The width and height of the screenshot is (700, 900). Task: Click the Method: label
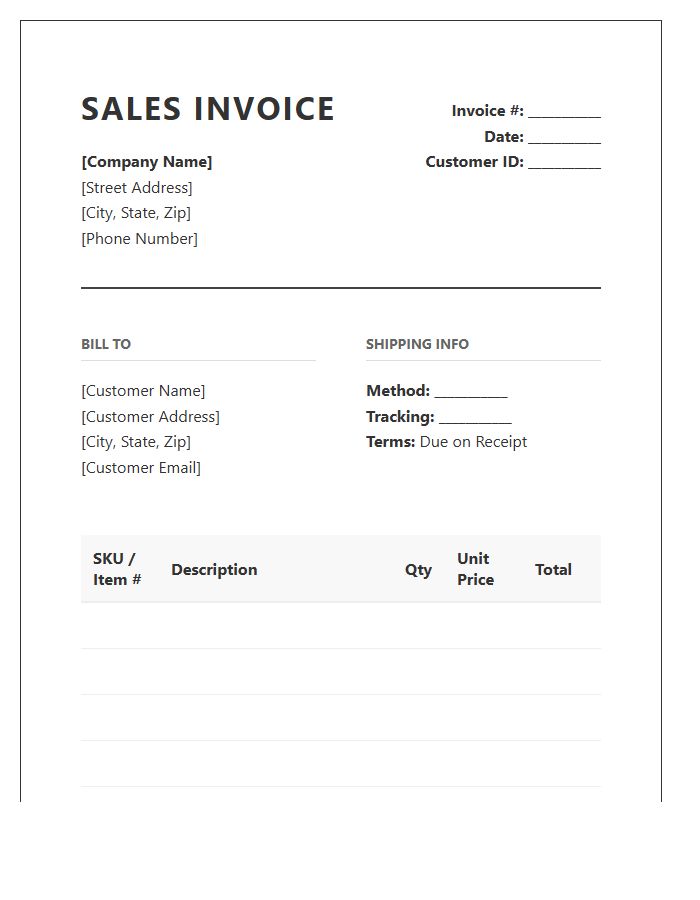(x=398, y=391)
